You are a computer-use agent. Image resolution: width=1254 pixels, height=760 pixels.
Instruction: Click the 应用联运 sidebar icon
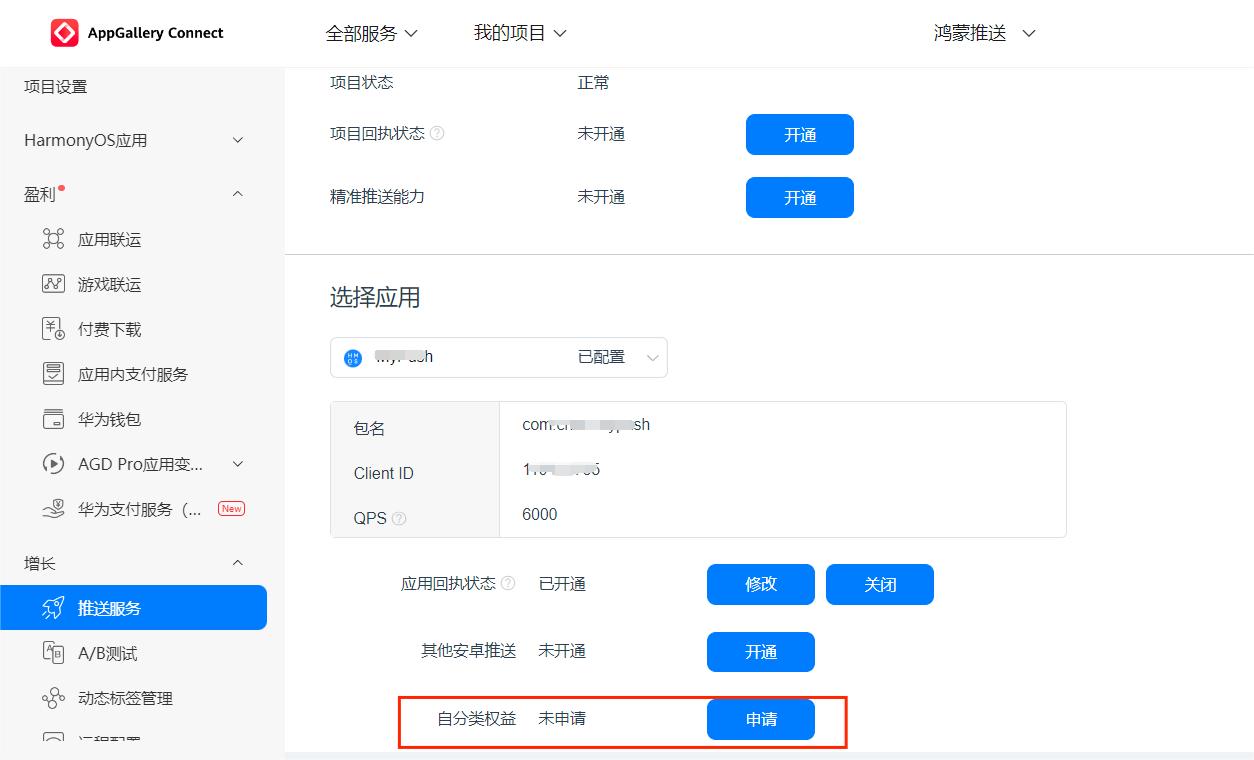[53, 239]
